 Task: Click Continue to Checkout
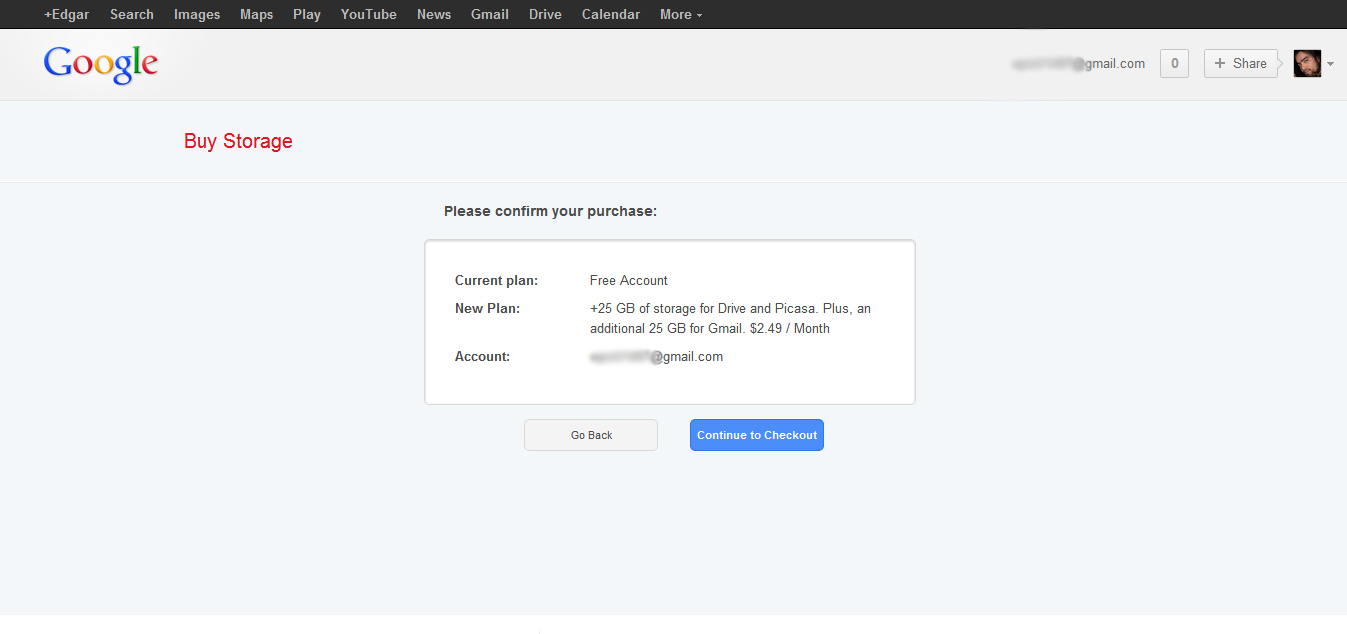756,434
